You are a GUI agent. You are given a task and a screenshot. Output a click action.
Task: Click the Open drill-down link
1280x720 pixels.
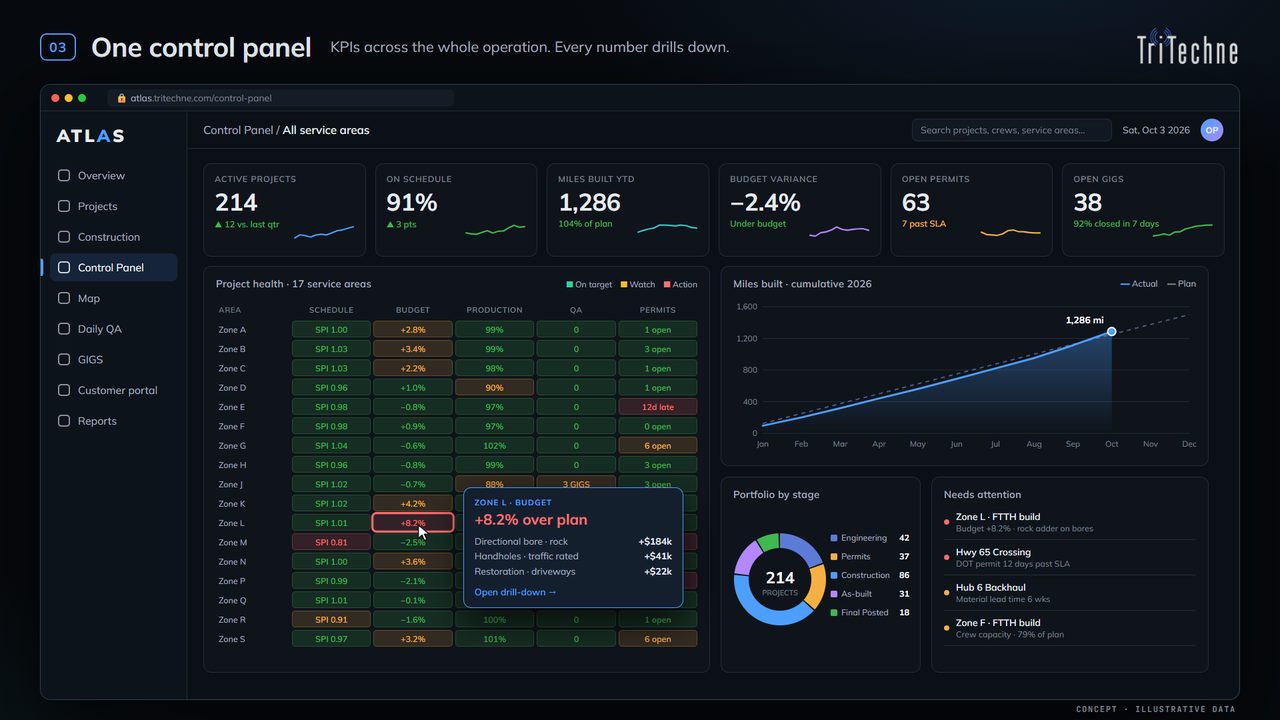[x=515, y=592]
